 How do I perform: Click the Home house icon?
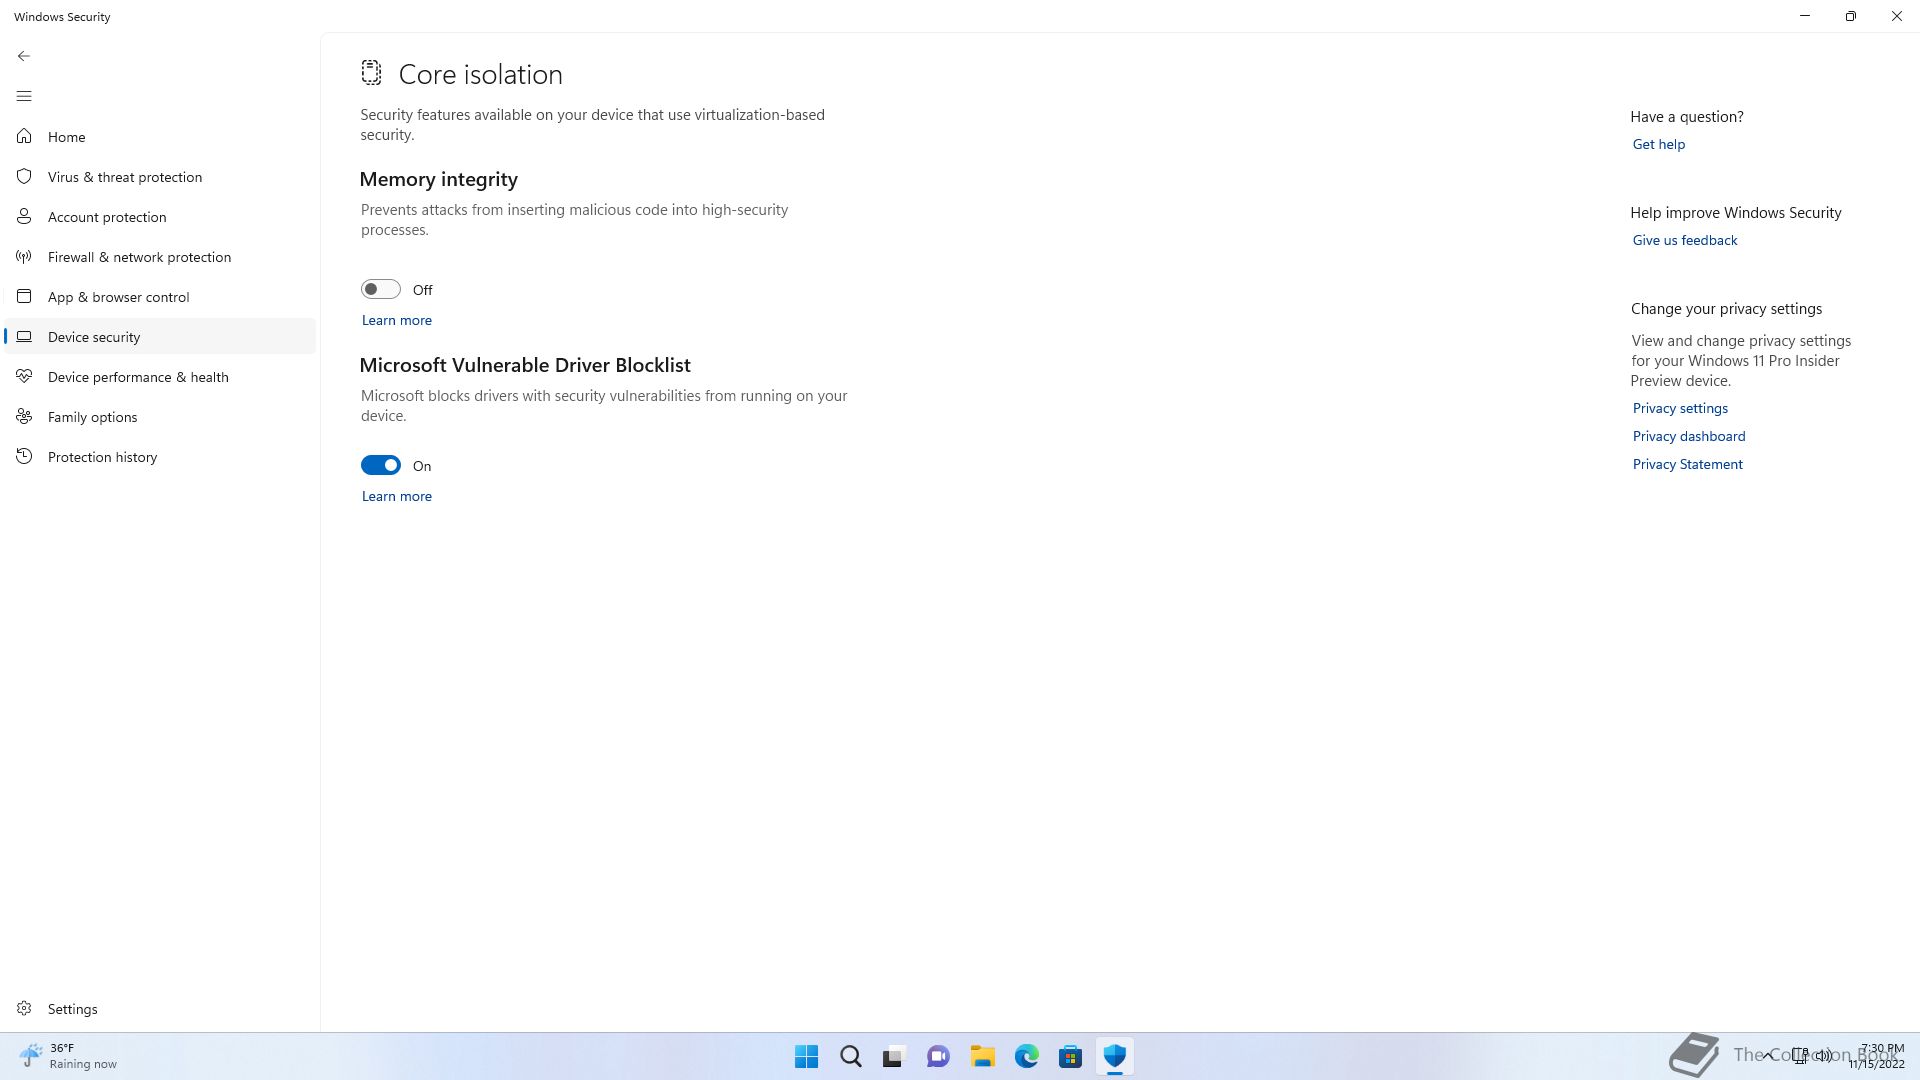(24, 136)
